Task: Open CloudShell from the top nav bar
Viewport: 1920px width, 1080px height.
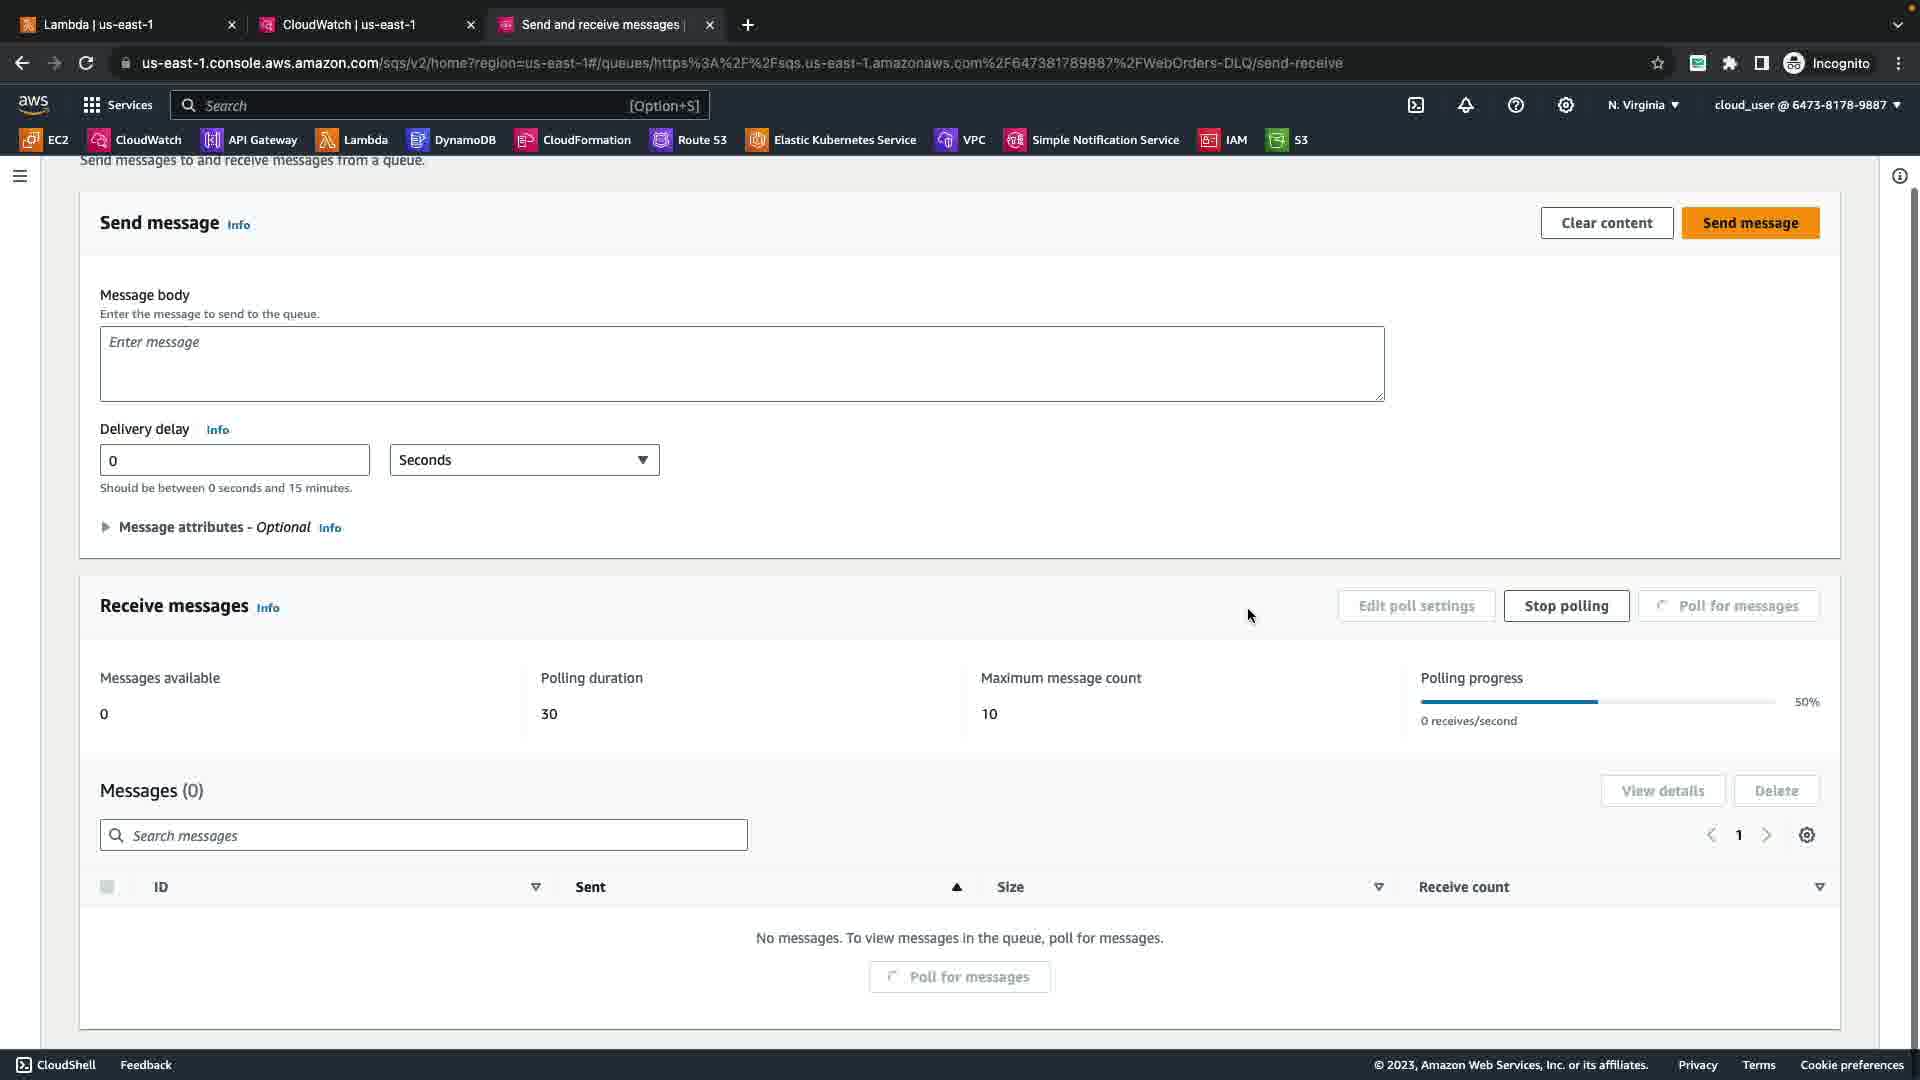Action: pyautogui.click(x=1416, y=105)
